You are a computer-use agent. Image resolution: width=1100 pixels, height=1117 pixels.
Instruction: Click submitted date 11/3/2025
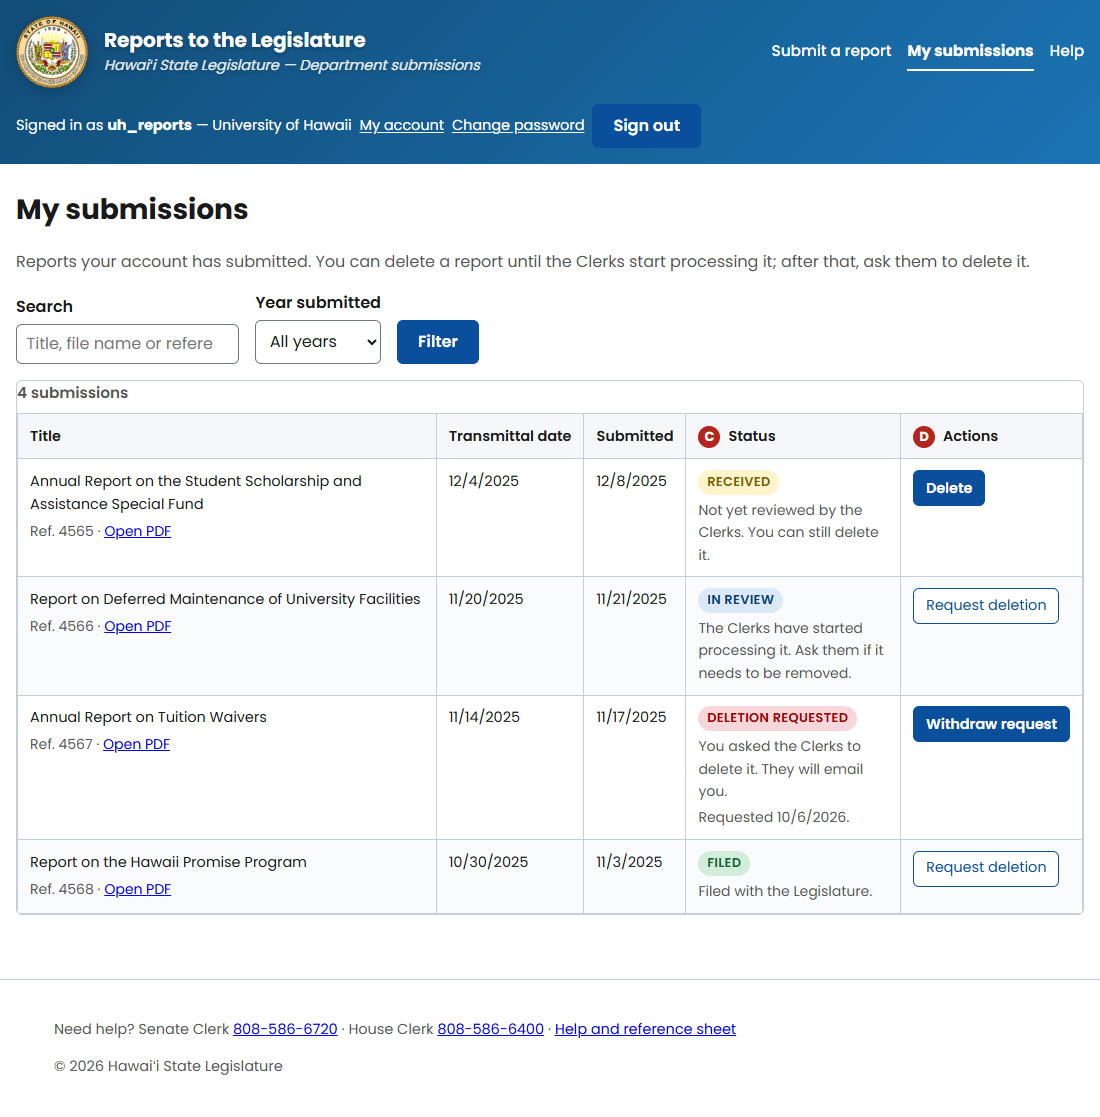(x=629, y=862)
